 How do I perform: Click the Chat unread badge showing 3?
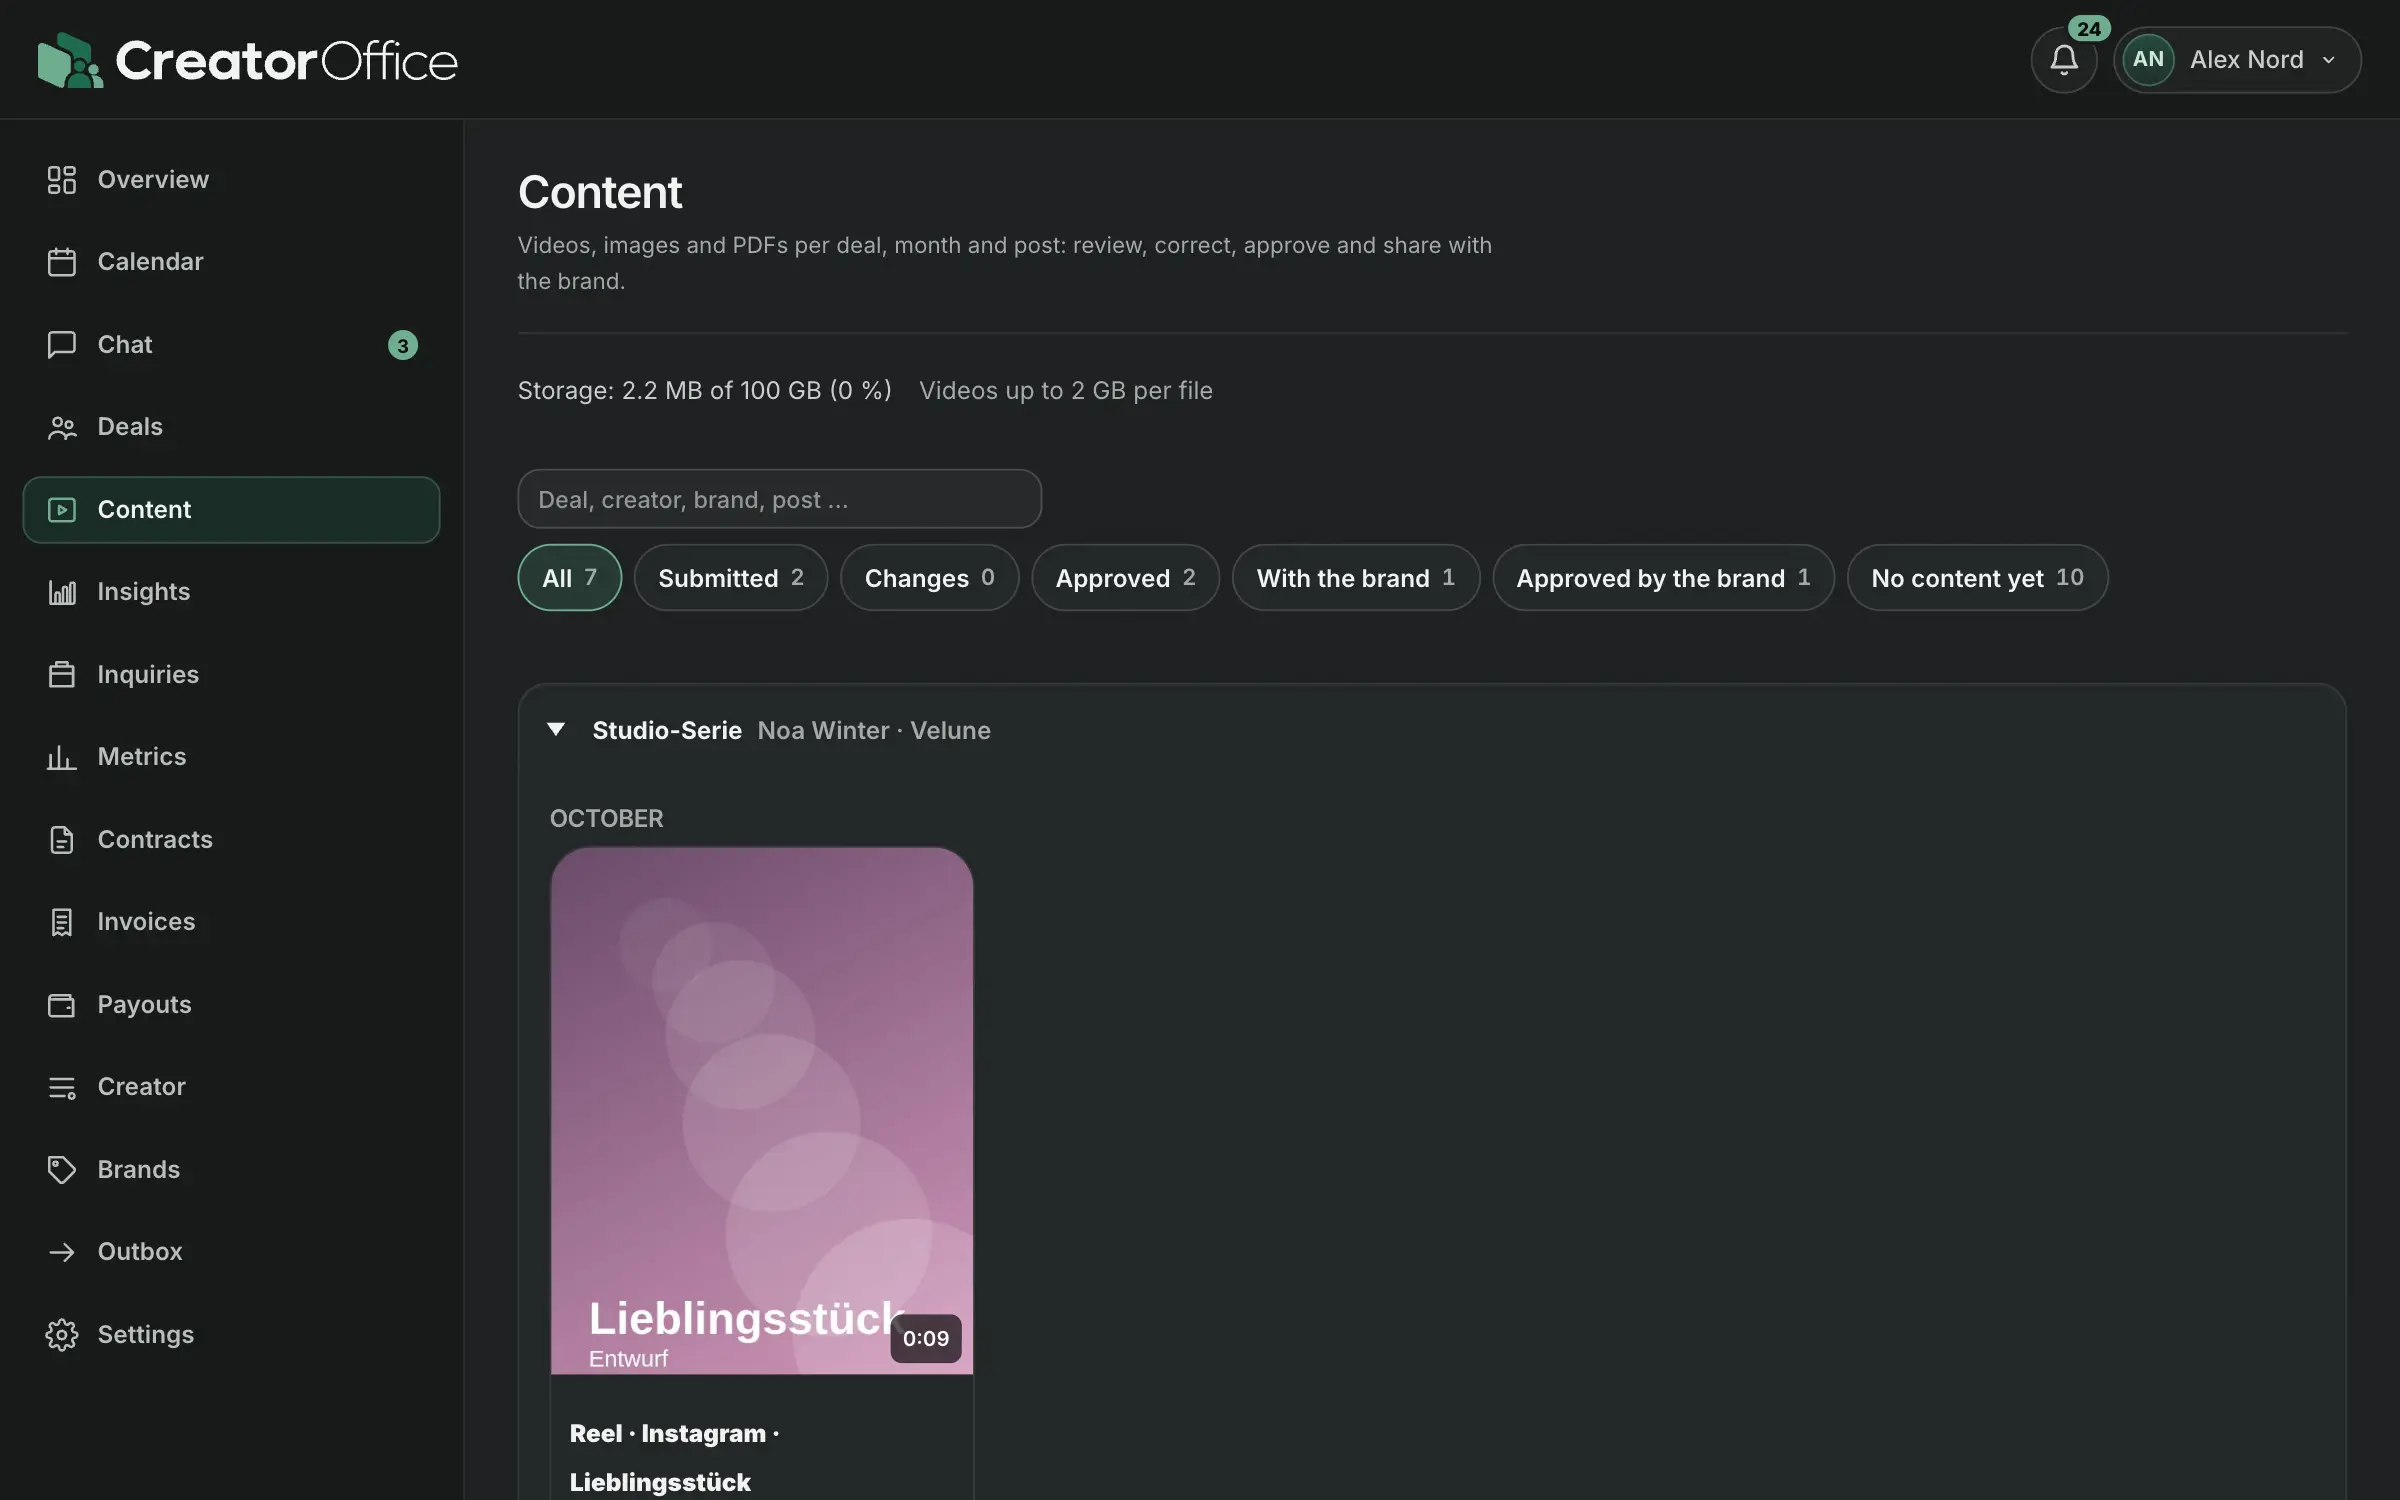(x=402, y=345)
